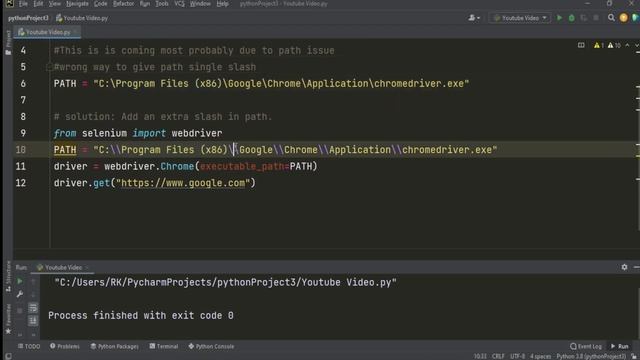Open the Youtube Video run configuration dropdown
The height and width of the screenshot is (360, 640).
tap(520, 18)
